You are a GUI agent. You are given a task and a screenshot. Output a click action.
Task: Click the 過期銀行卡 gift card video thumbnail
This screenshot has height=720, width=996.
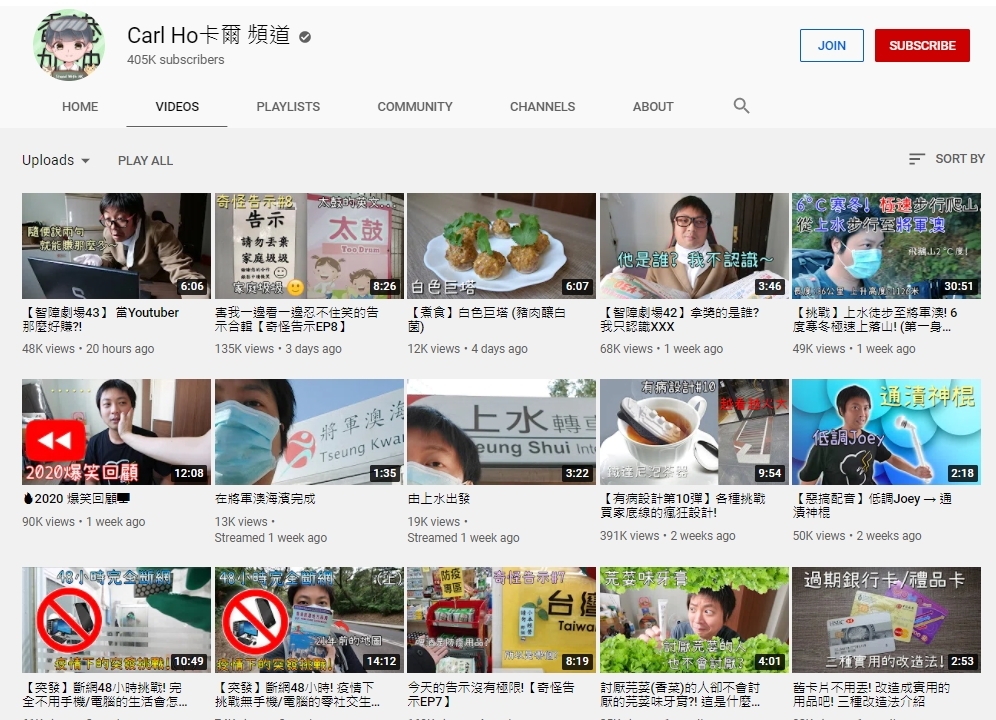(886, 620)
